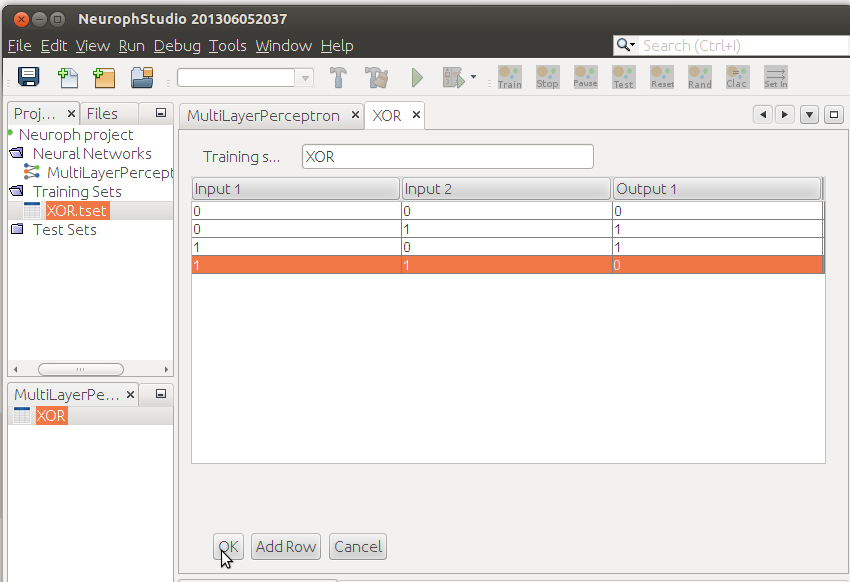
Task: Click the Reset network icon
Action: [x=661, y=77]
